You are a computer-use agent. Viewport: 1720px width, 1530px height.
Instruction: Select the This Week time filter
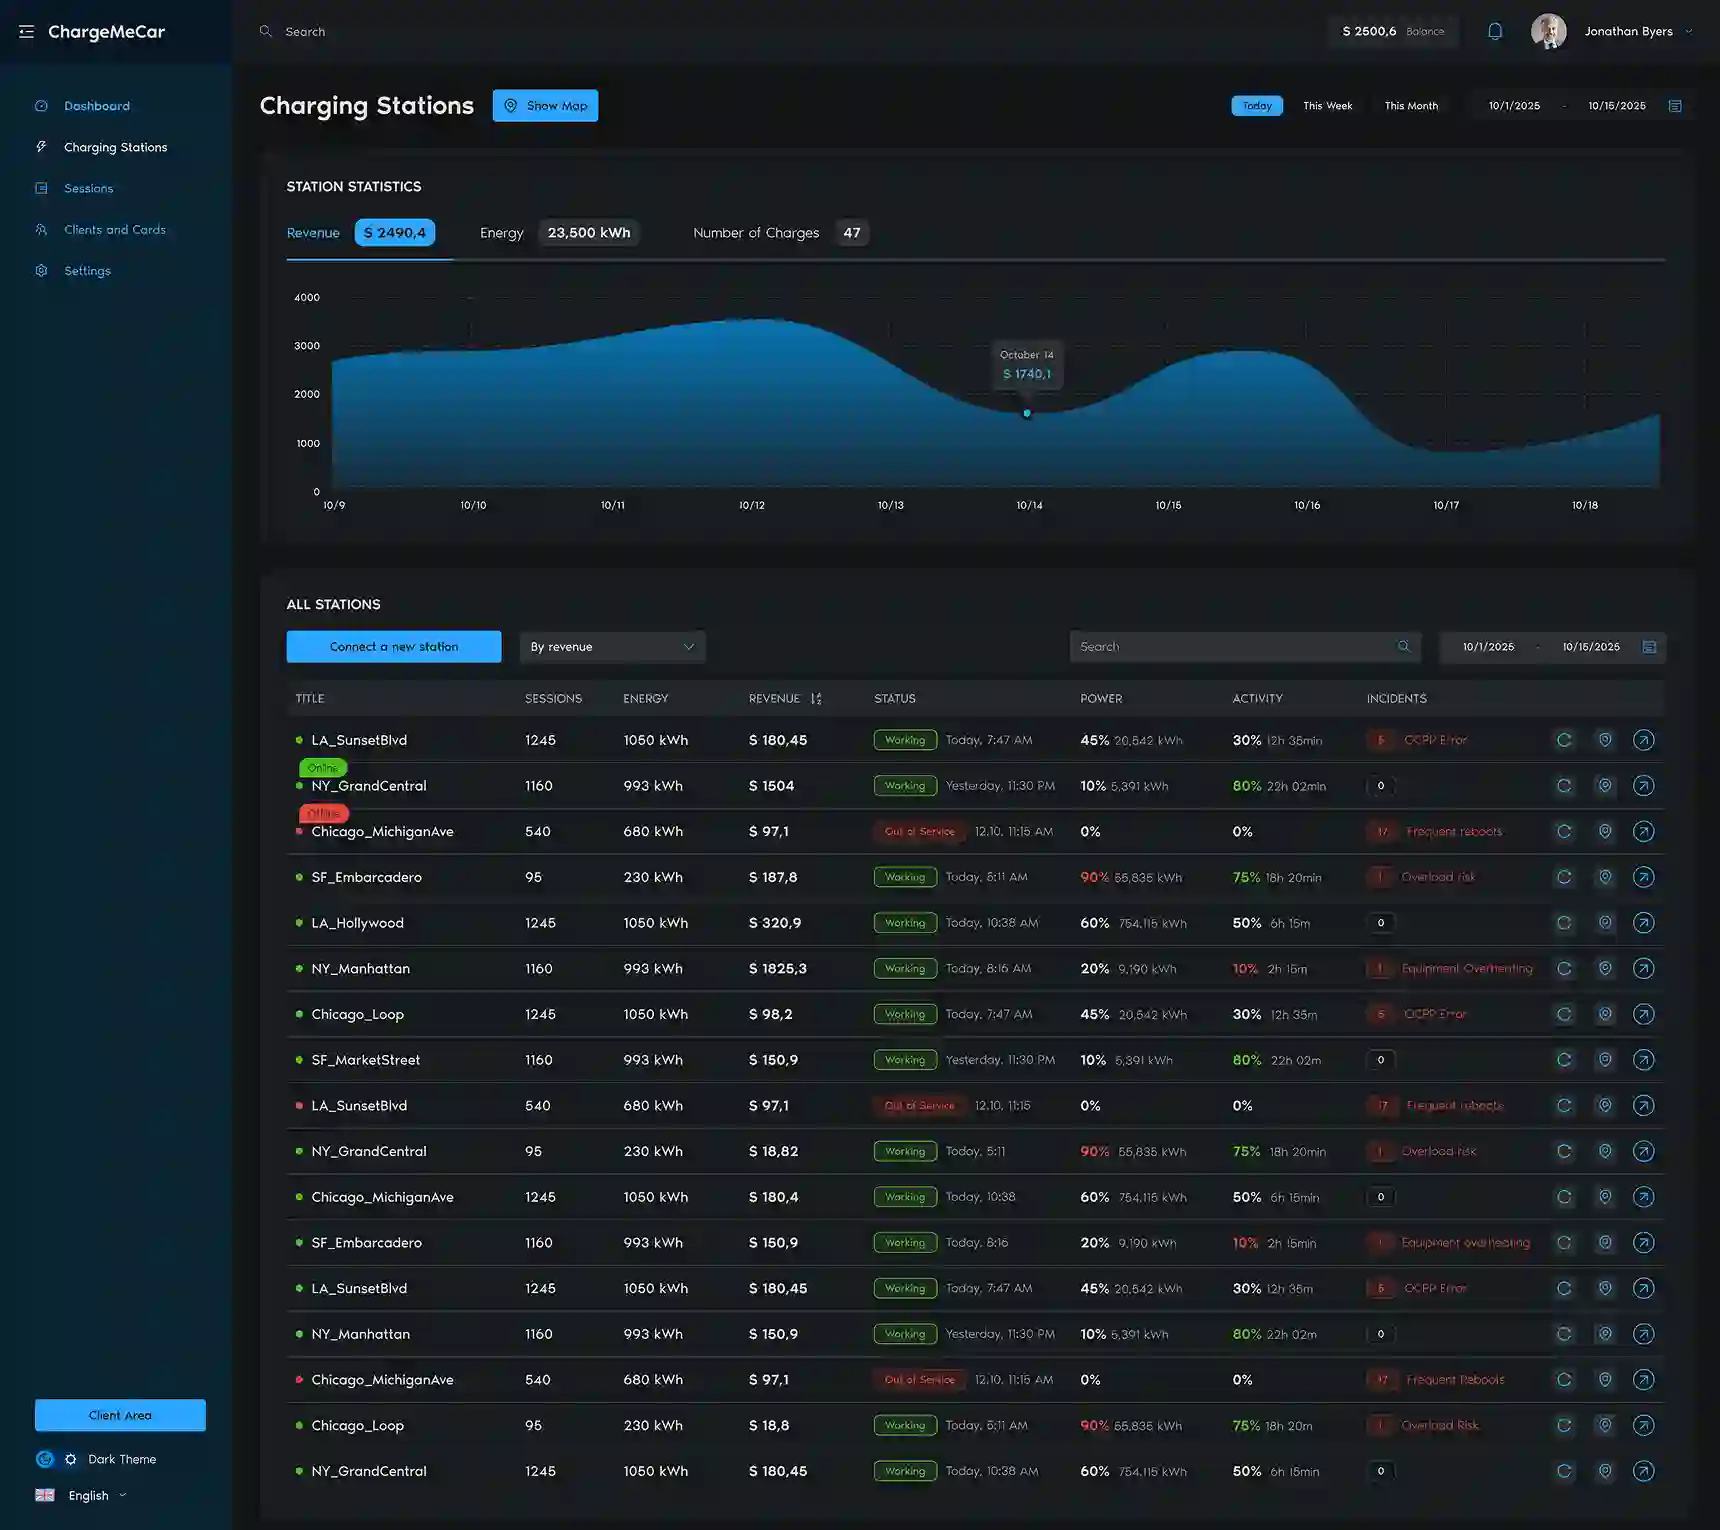coord(1327,106)
